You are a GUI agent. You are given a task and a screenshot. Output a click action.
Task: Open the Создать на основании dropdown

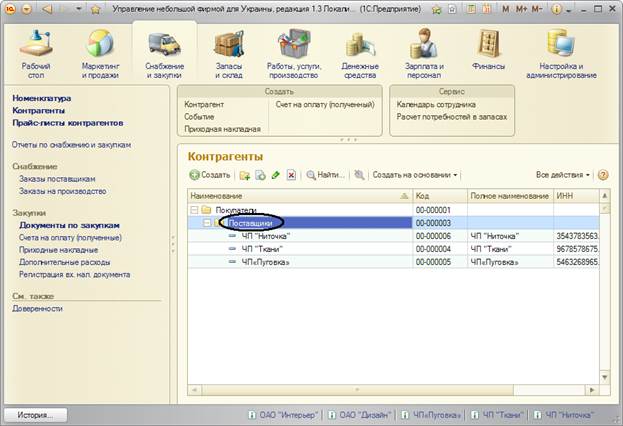pos(415,175)
